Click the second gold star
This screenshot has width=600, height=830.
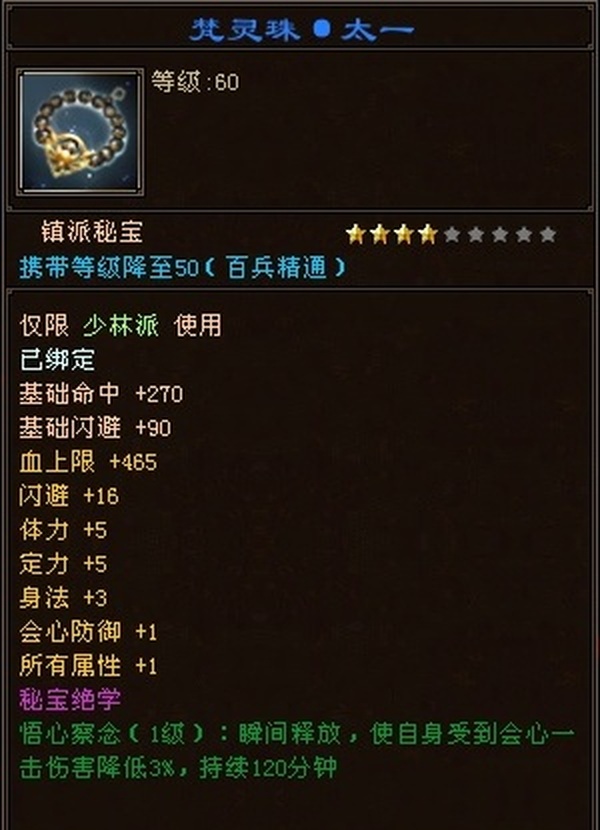click(380, 234)
